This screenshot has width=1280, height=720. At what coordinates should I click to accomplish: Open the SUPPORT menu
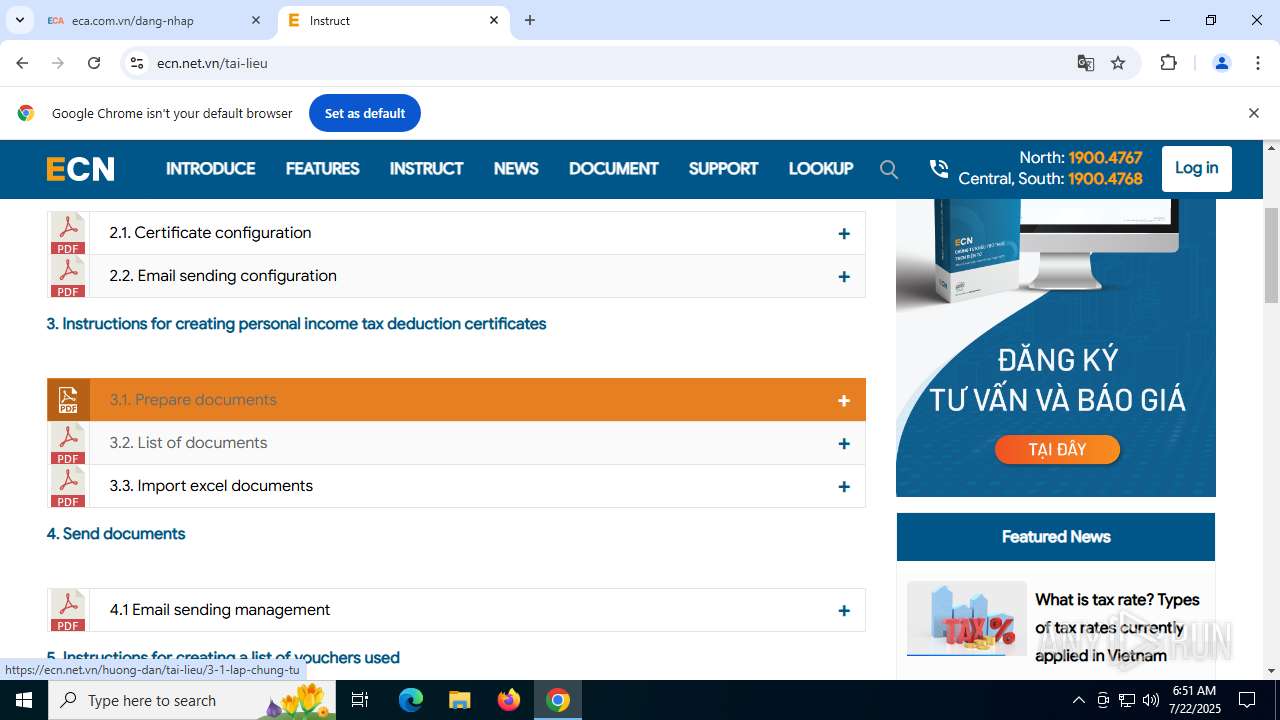tap(723, 169)
